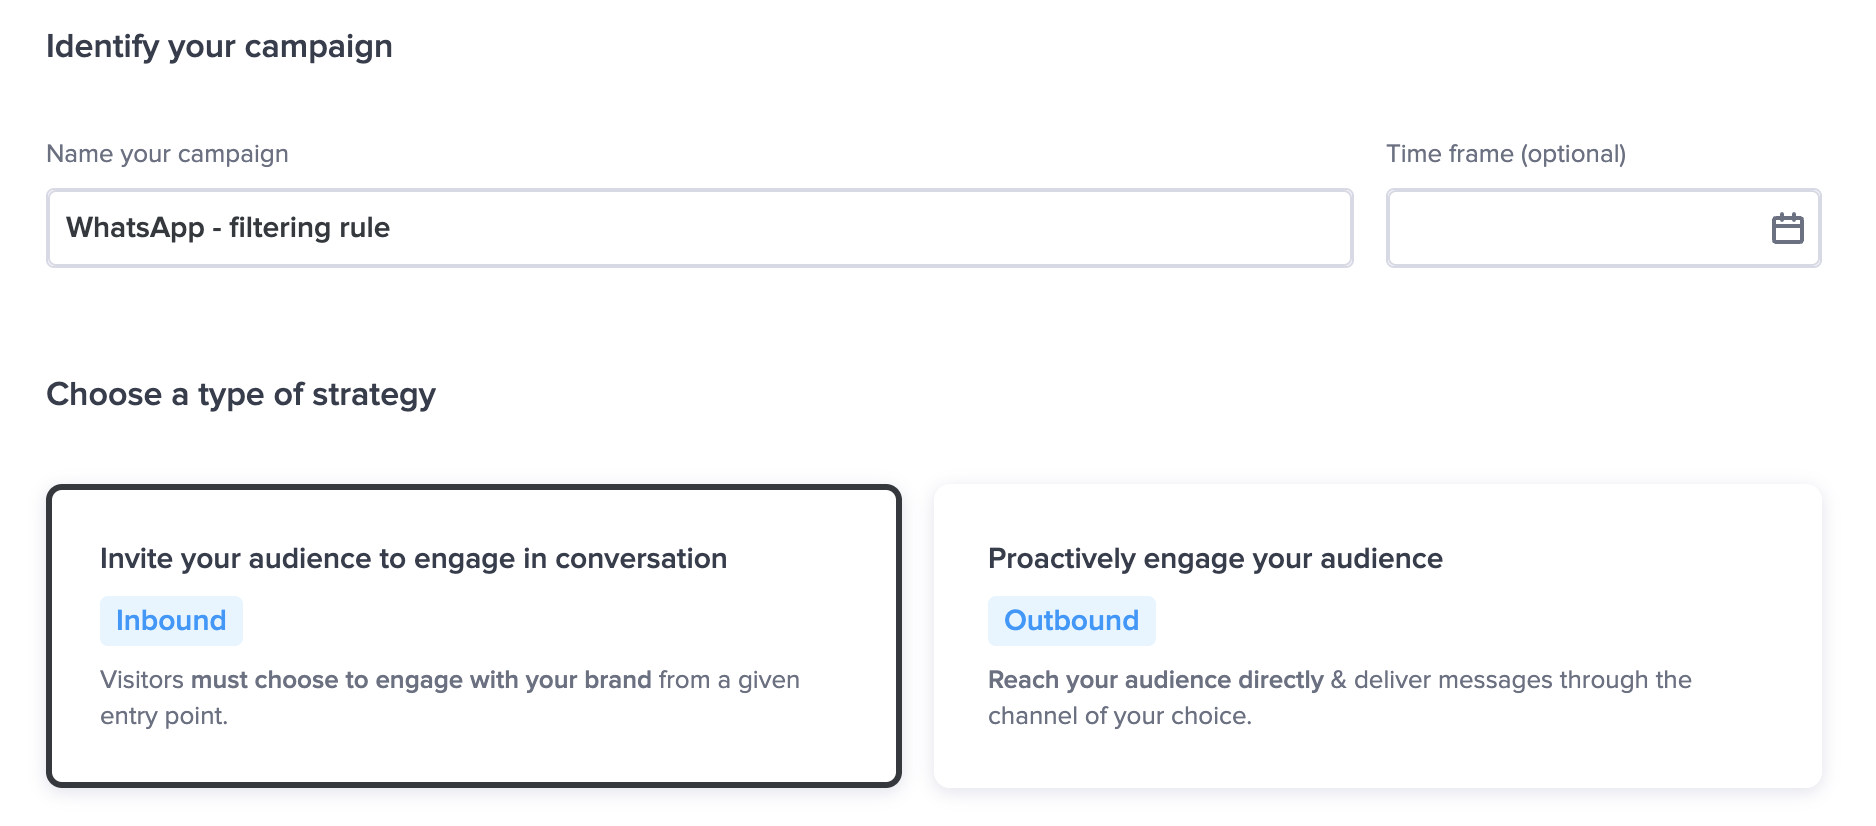1876x826 pixels.
Task: Click 'entry point.' text in Inbound card
Action: point(164,716)
